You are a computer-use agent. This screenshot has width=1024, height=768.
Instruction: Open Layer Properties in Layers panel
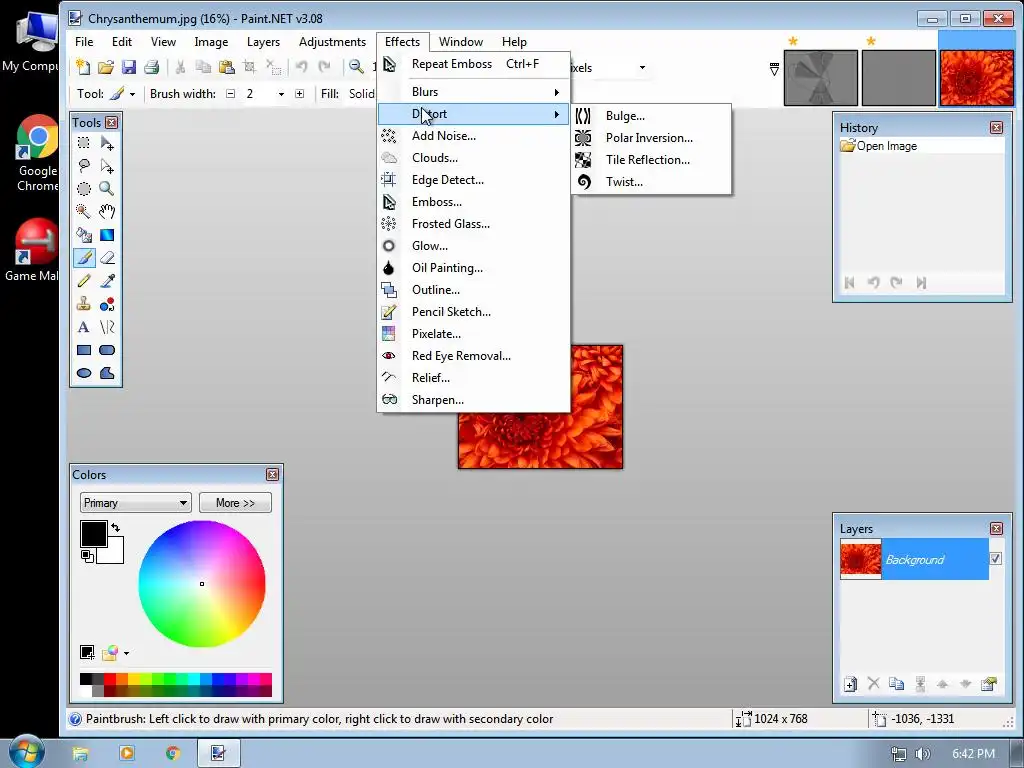point(989,684)
